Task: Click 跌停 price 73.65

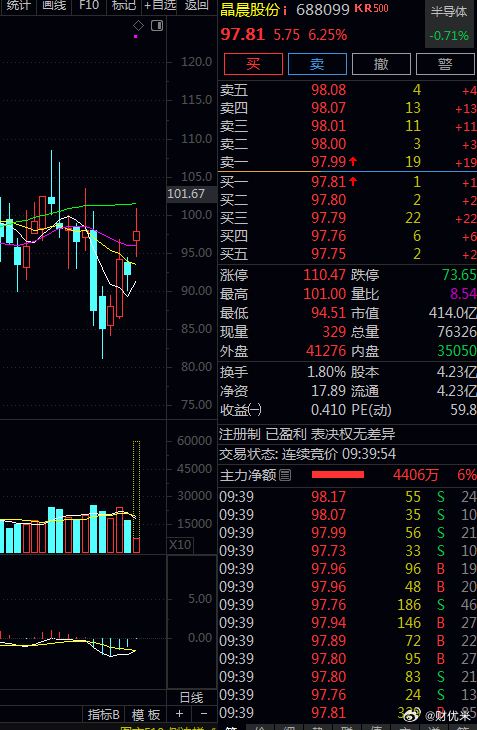Action: [x=459, y=275]
